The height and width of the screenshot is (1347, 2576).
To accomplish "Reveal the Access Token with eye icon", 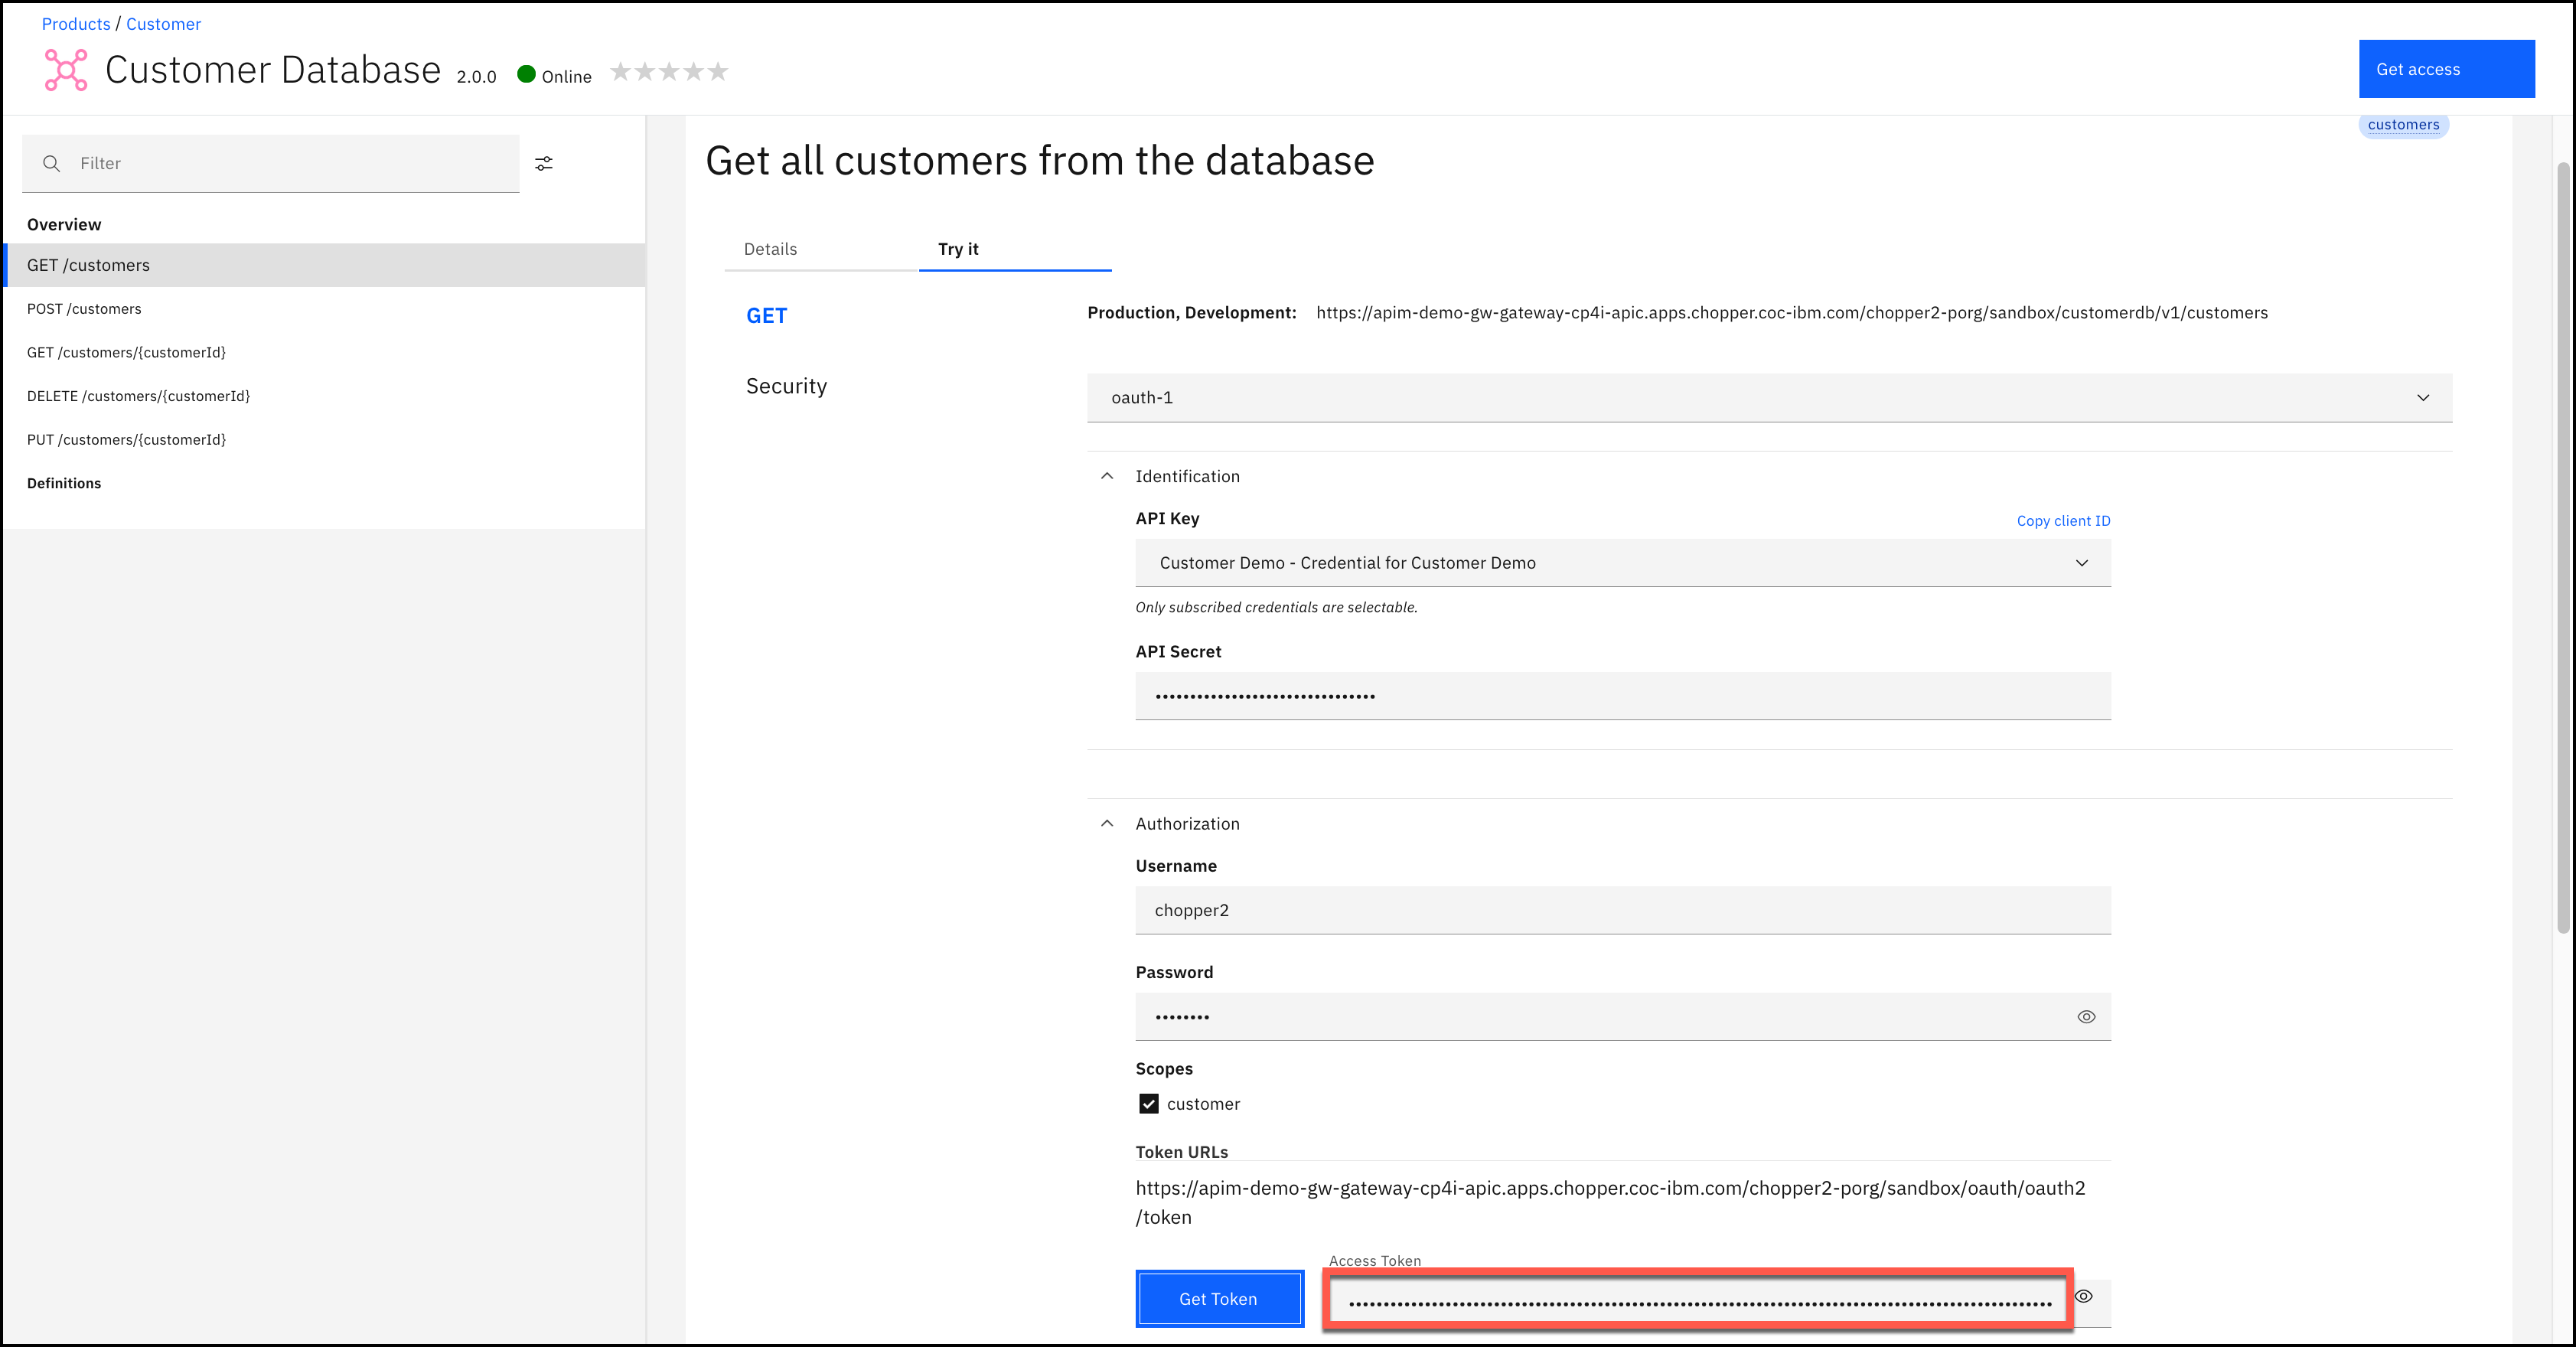I will pos(2084,1296).
